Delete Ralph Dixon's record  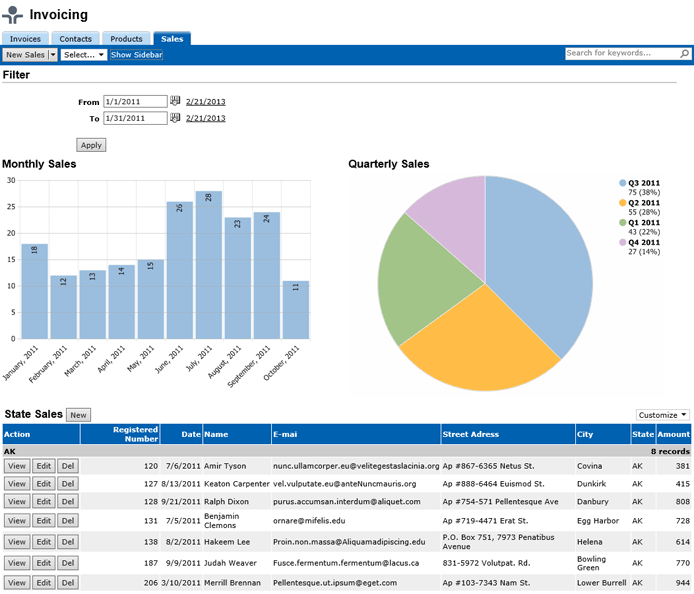click(x=68, y=501)
